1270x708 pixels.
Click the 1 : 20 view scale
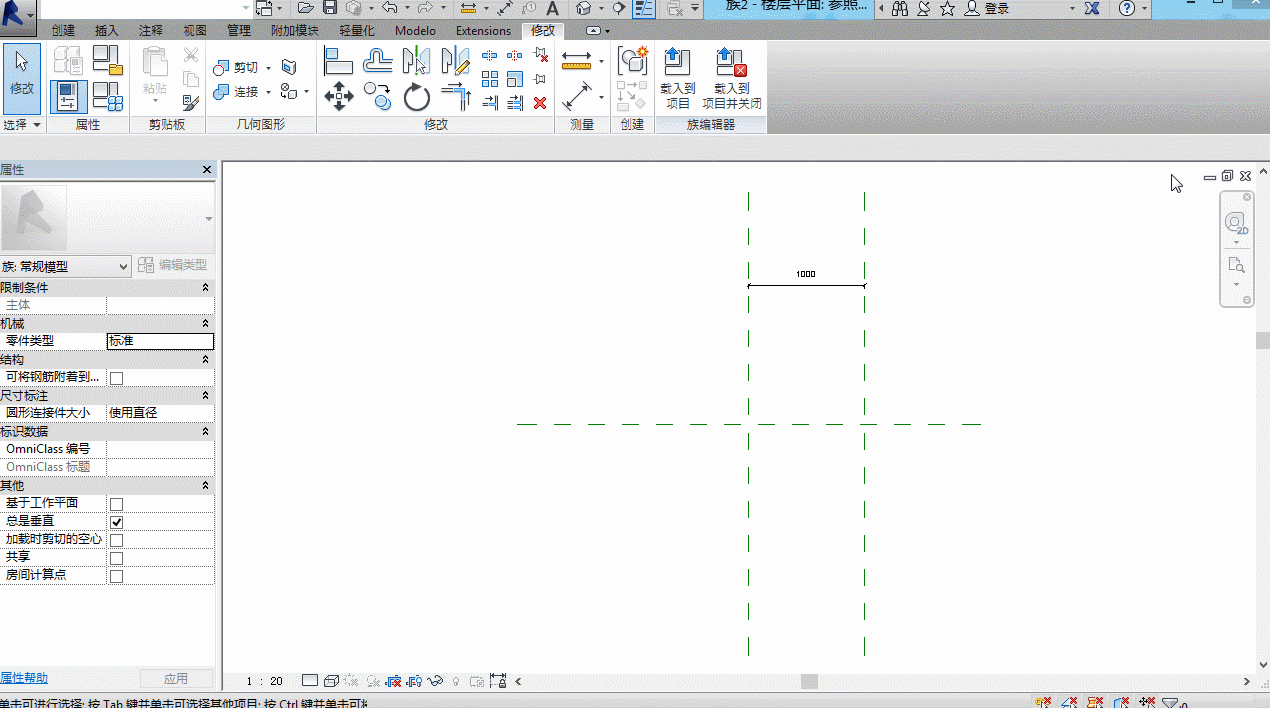coord(264,682)
